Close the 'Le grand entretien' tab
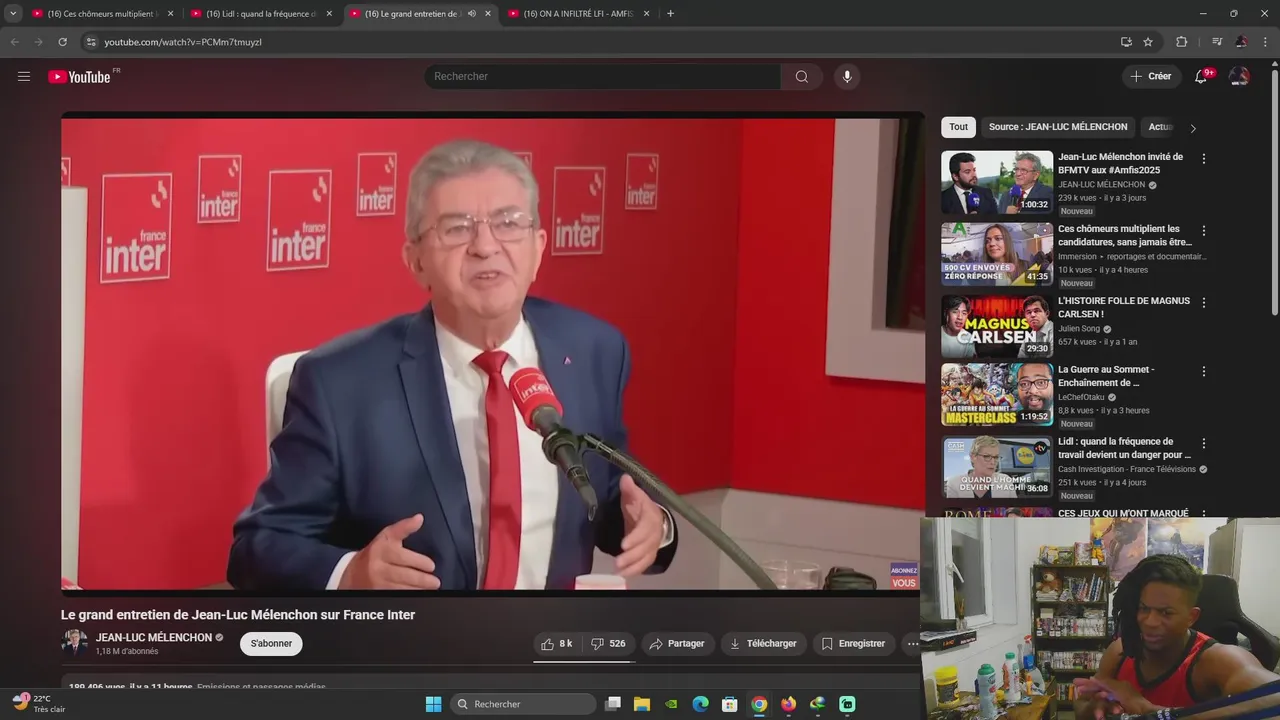 tap(488, 14)
